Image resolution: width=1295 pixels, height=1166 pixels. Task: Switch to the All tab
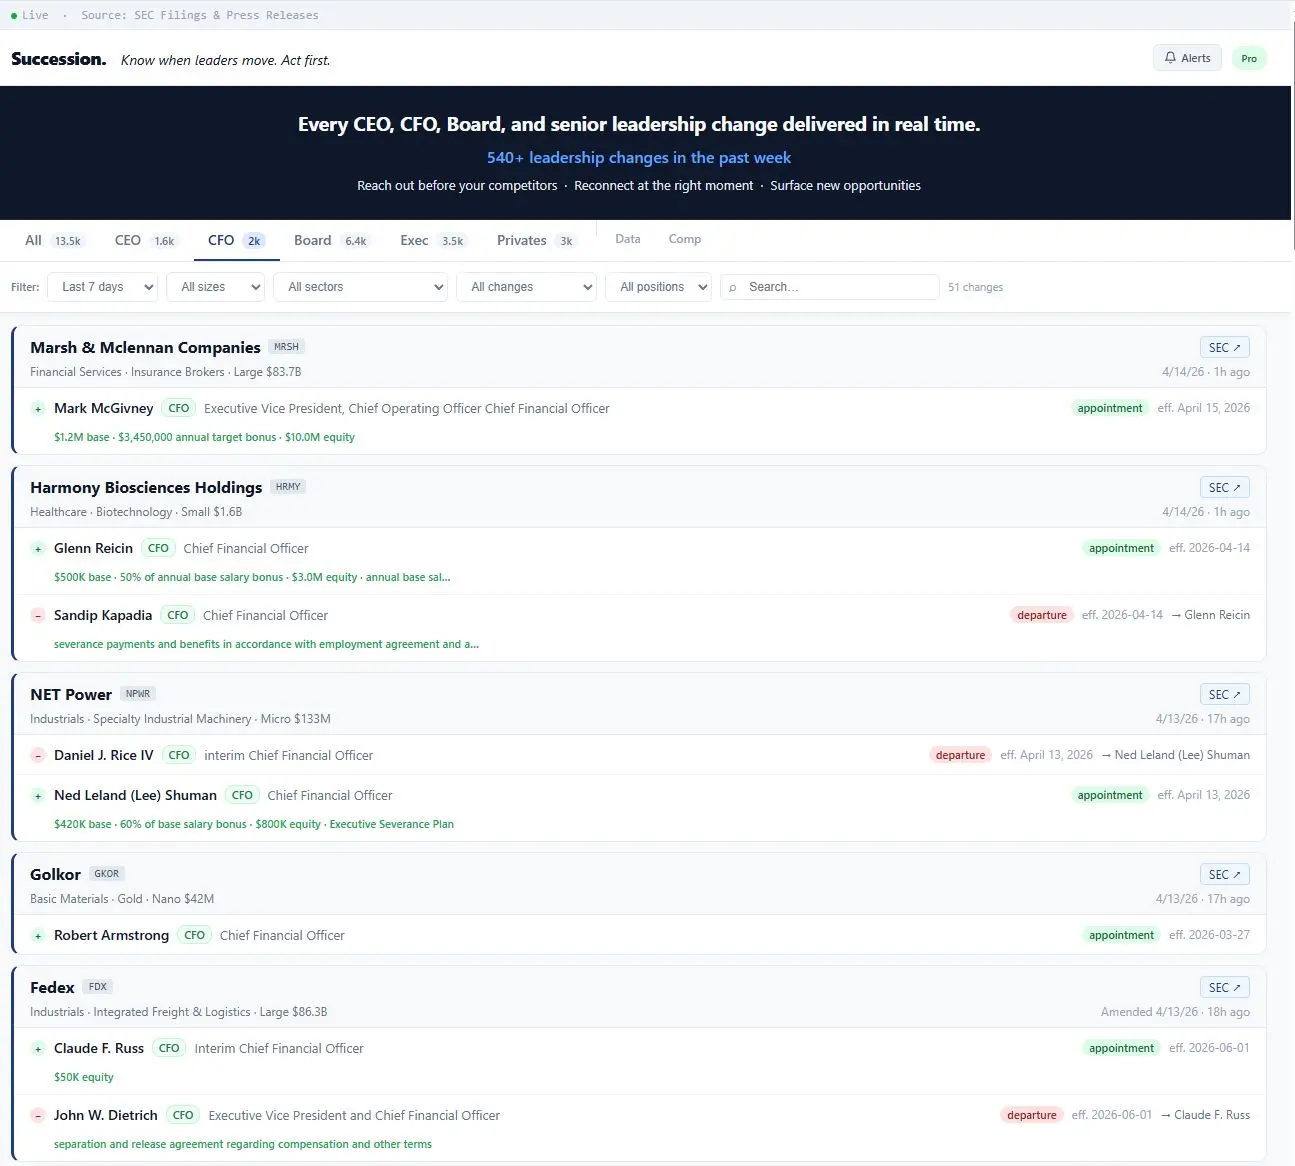click(x=55, y=241)
